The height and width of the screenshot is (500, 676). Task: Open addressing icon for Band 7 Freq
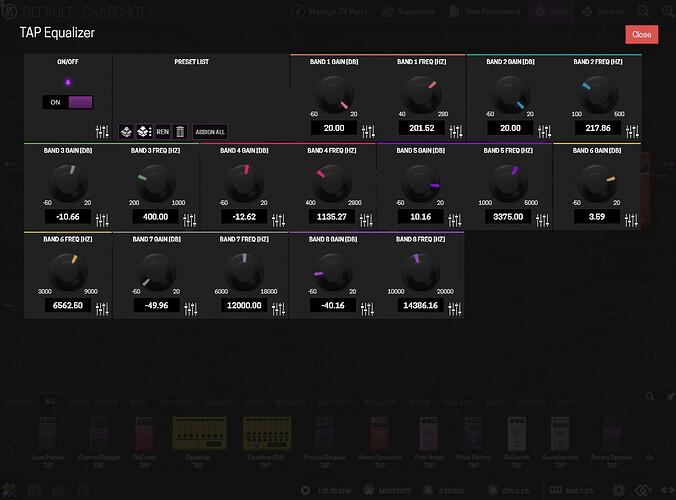(278, 309)
